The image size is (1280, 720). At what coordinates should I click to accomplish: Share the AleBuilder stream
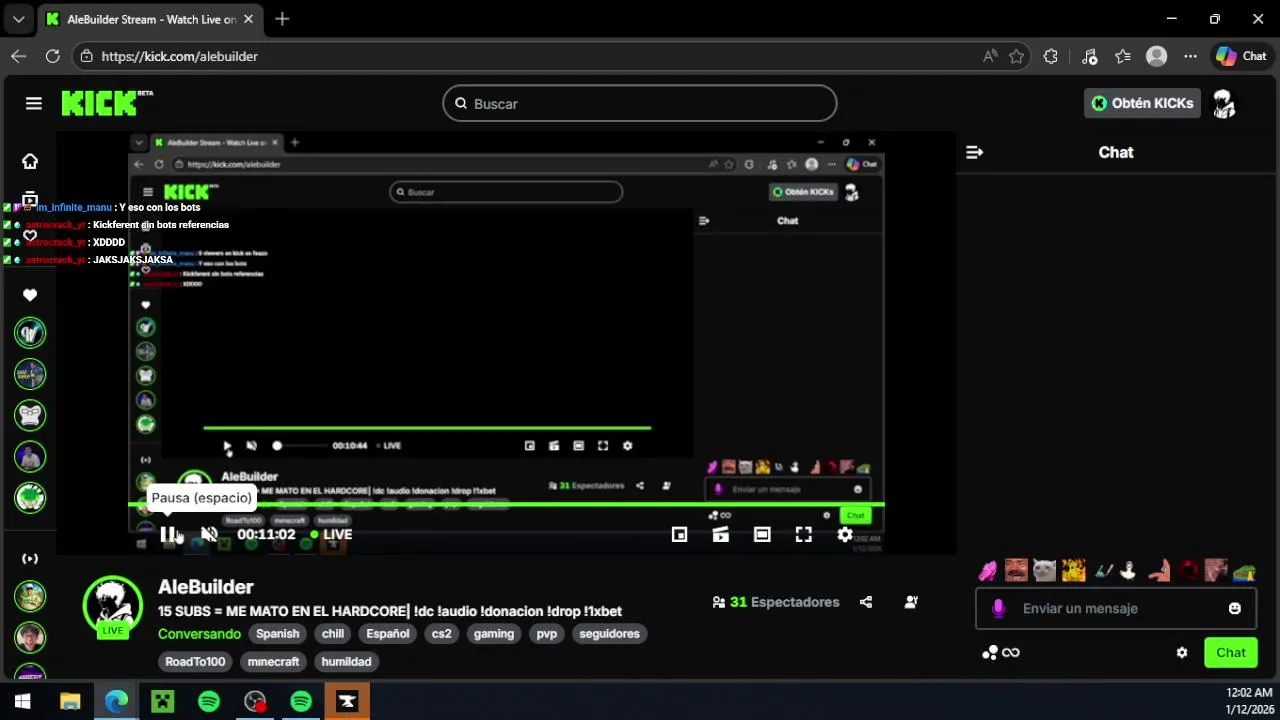tap(866, 602)
